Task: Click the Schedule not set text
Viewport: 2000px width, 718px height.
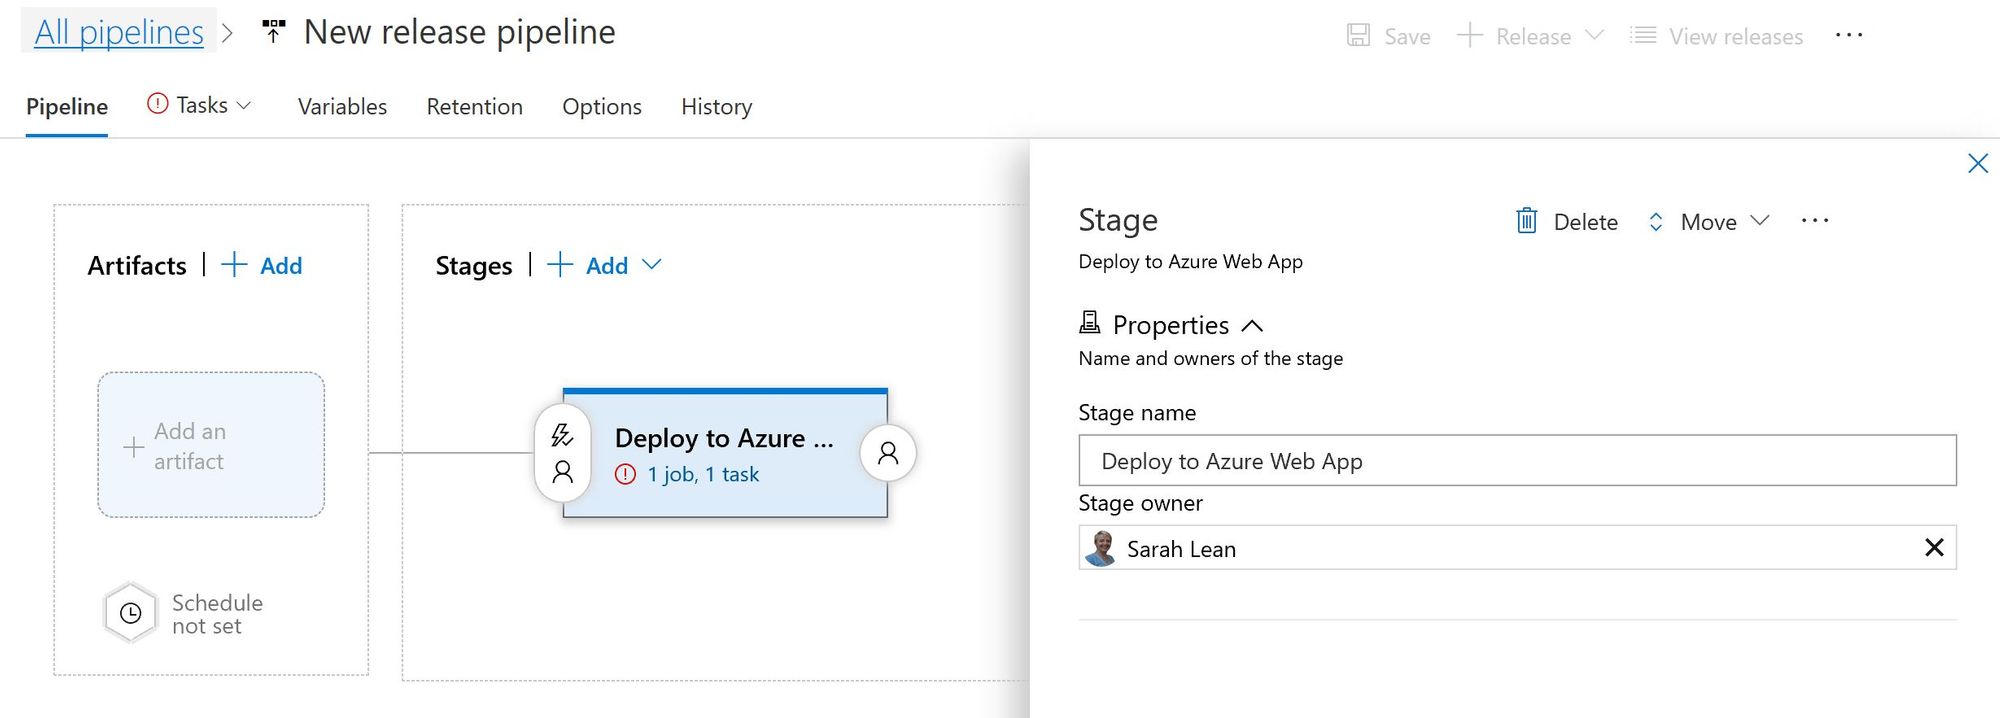Action: (217, 614)
